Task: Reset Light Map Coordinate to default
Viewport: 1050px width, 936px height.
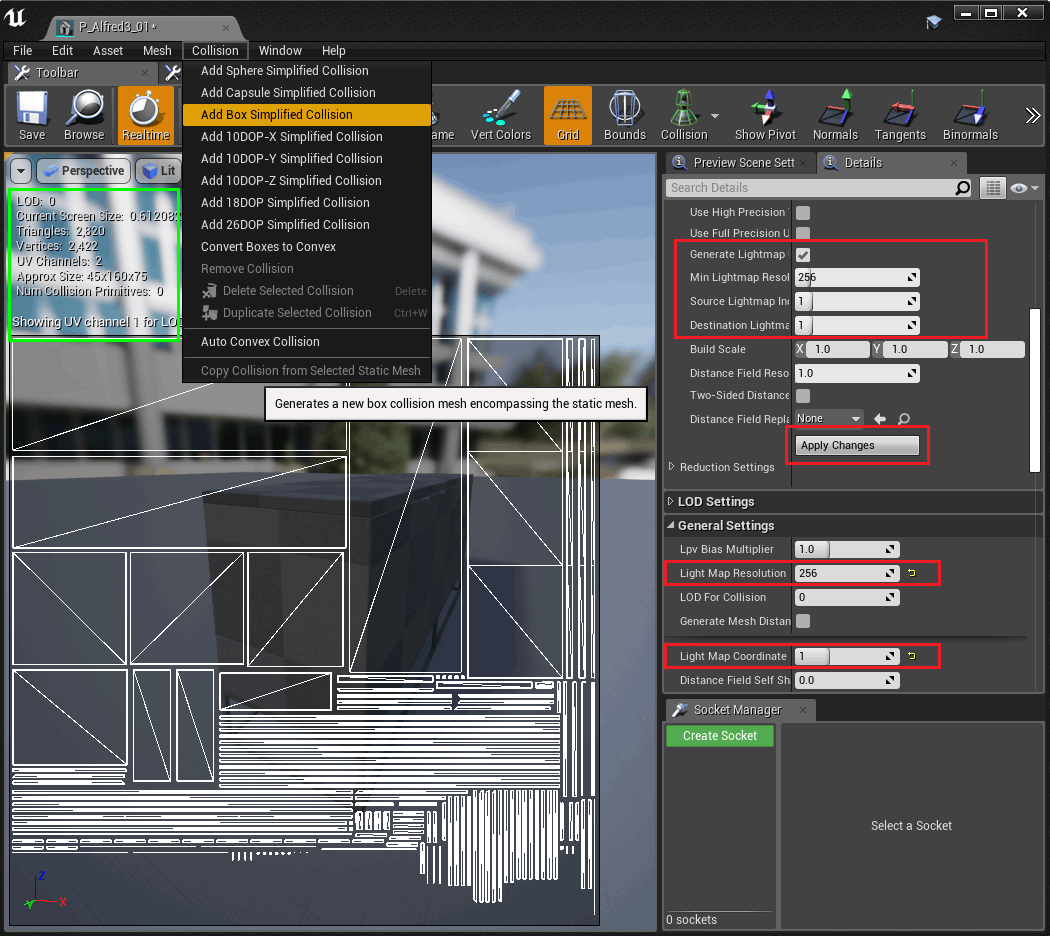Action: pyautogui.click(x=912, y=656)
